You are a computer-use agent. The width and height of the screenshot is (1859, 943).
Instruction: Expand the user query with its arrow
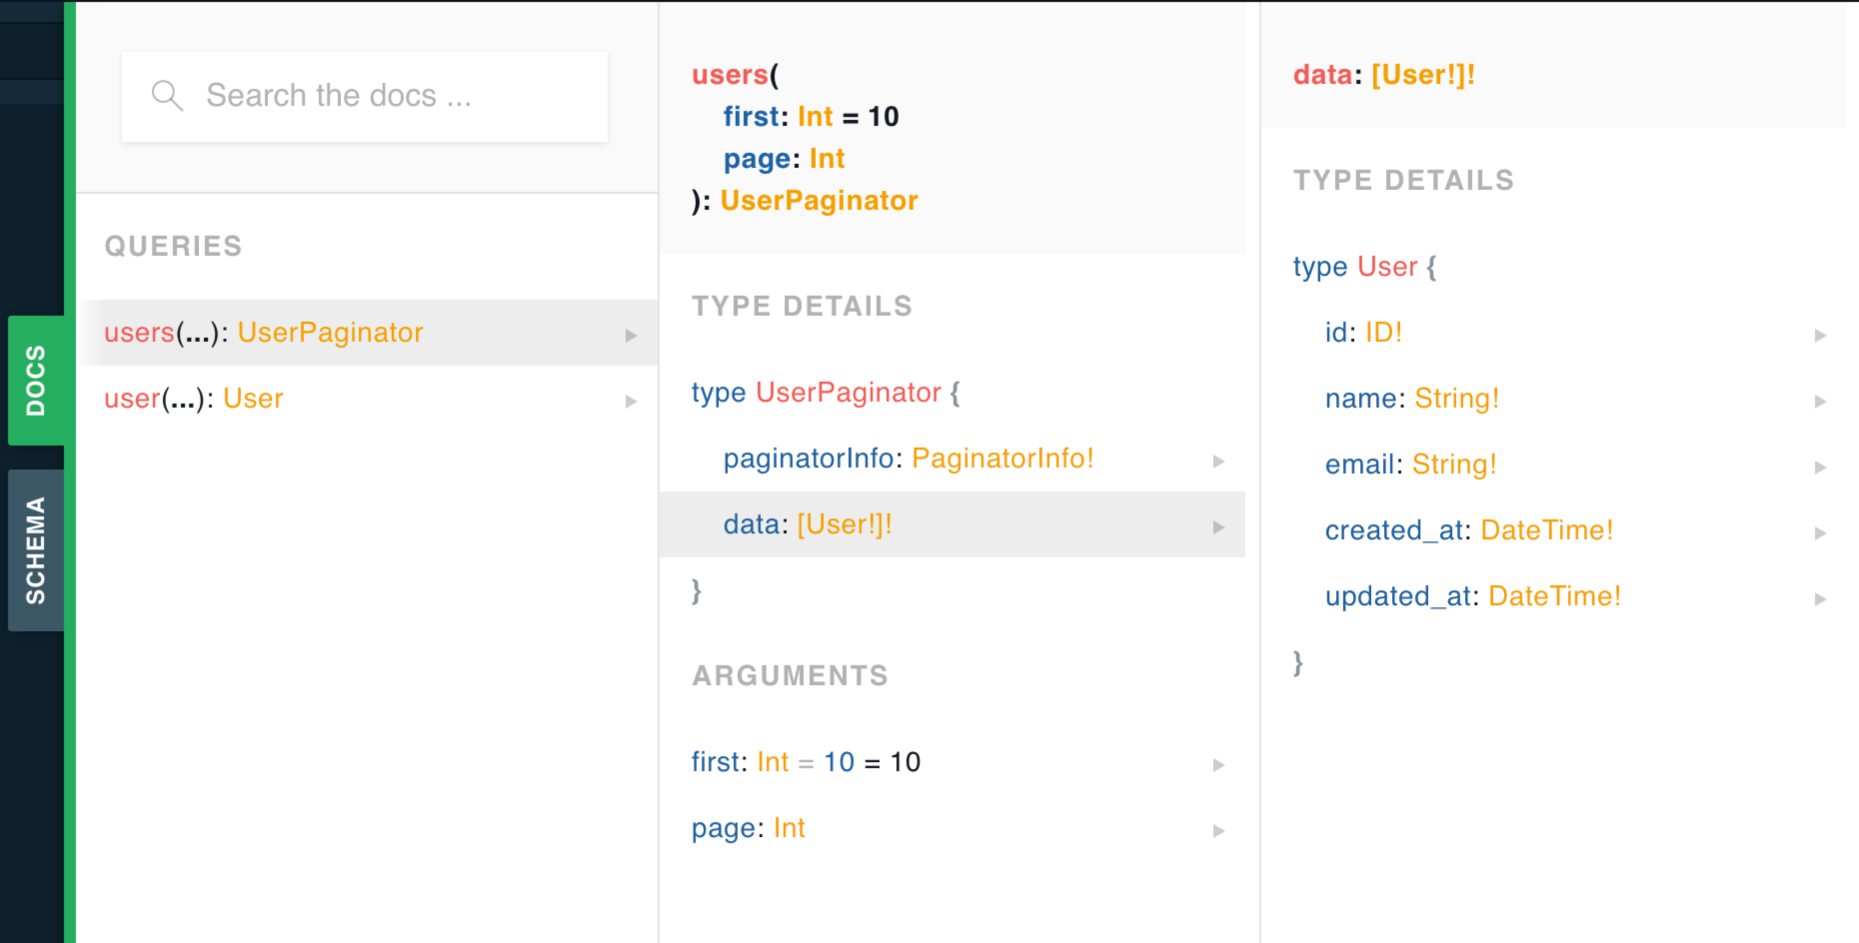click(631, 401)
